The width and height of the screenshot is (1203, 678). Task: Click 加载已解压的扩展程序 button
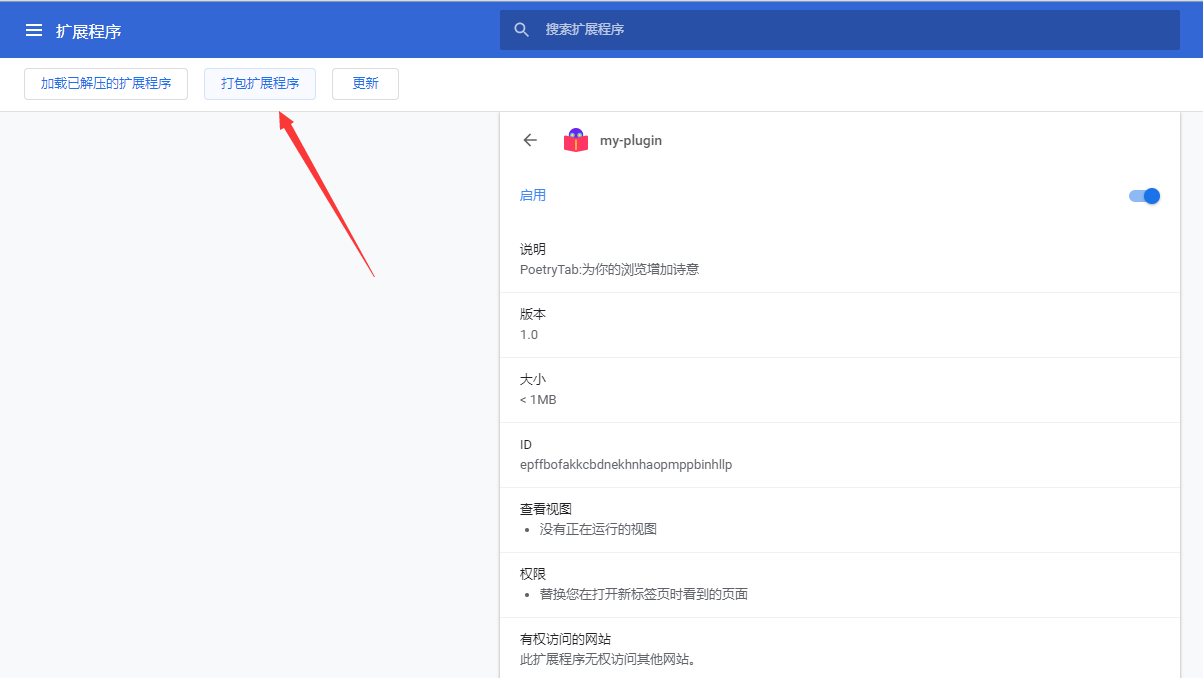tap(106, 84)
